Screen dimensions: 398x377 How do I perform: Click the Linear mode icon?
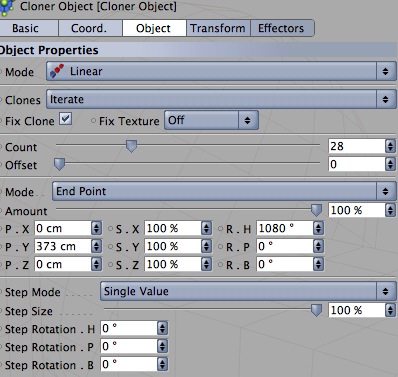57,71
